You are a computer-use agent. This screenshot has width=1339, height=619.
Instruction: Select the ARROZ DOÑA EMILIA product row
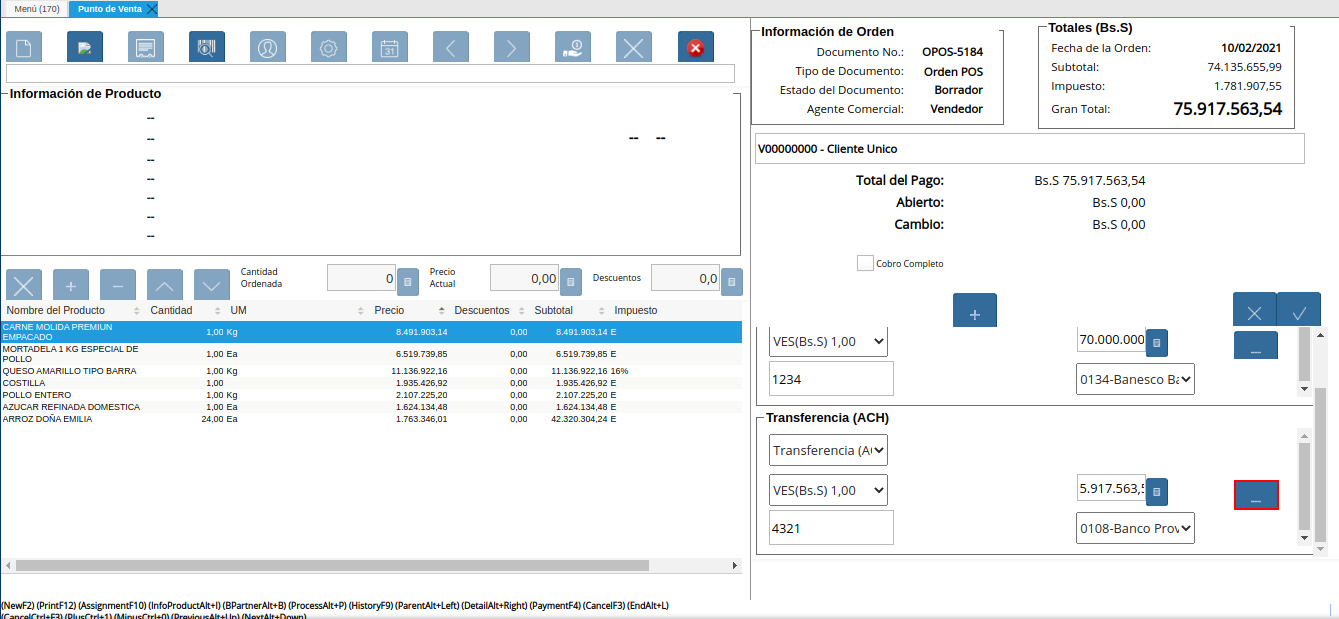tap(48, 420)
